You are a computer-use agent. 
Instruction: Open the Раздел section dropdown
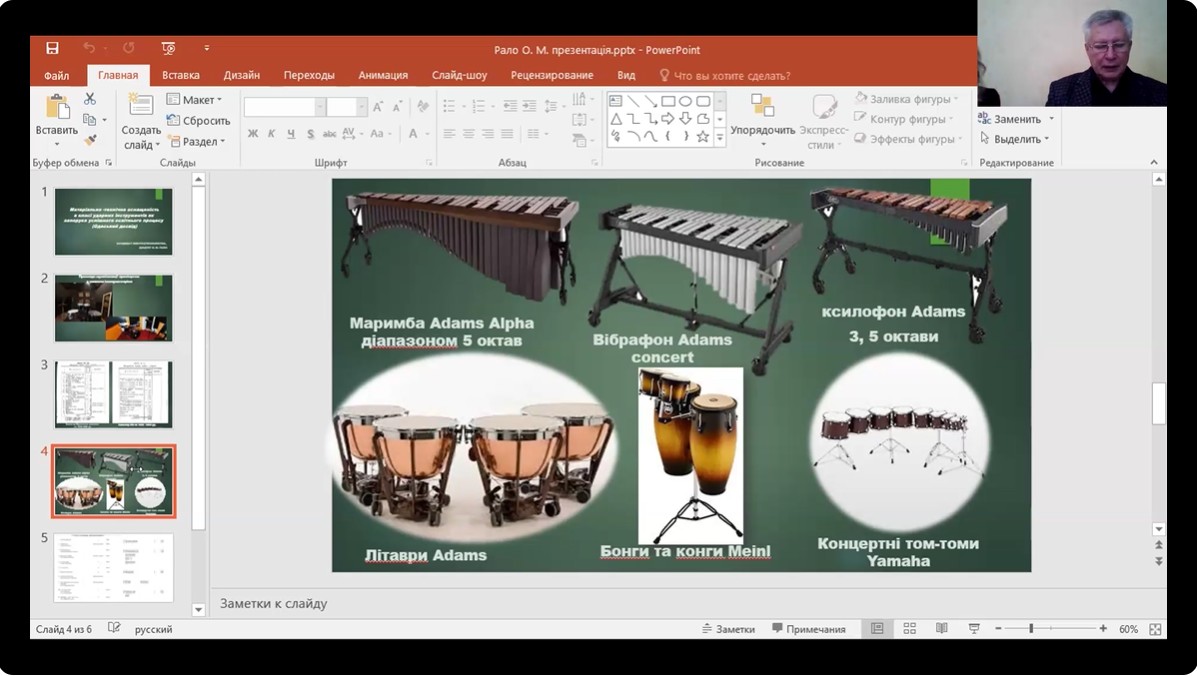[197, 141]
